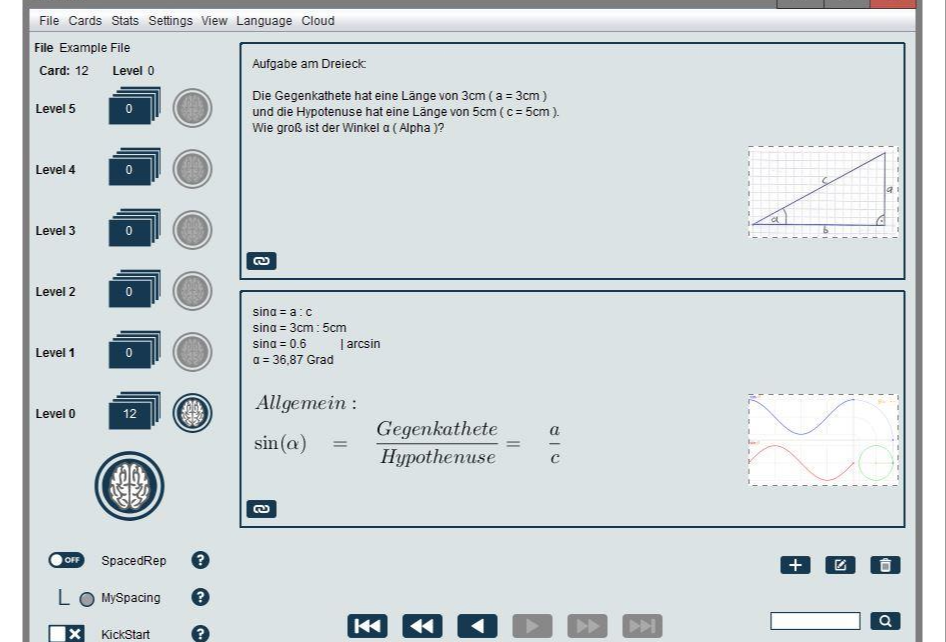Open the edit card icon
The height and width of the screenshot is (642, 946).
pos(840,564)
